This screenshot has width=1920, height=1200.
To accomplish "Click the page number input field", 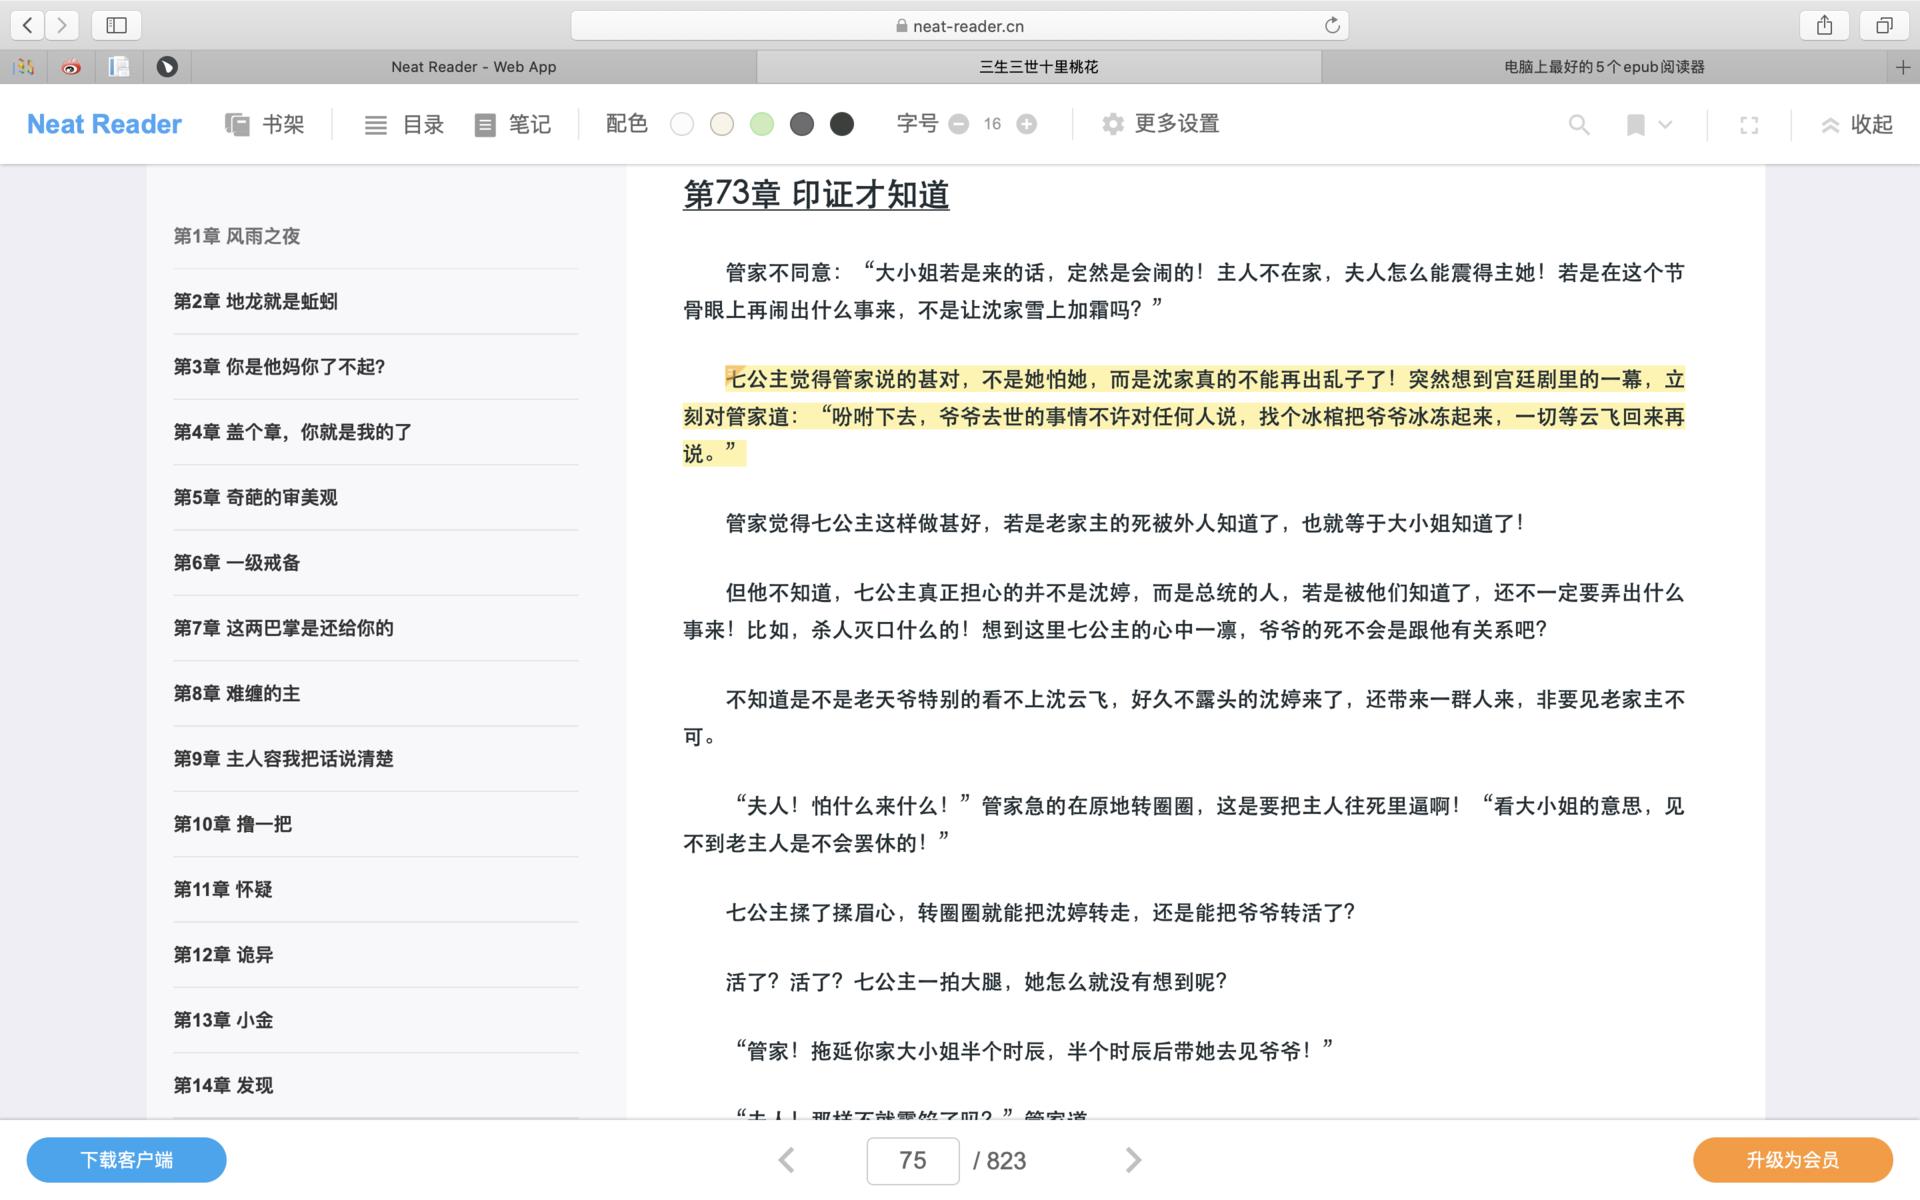I will 912,1160.
